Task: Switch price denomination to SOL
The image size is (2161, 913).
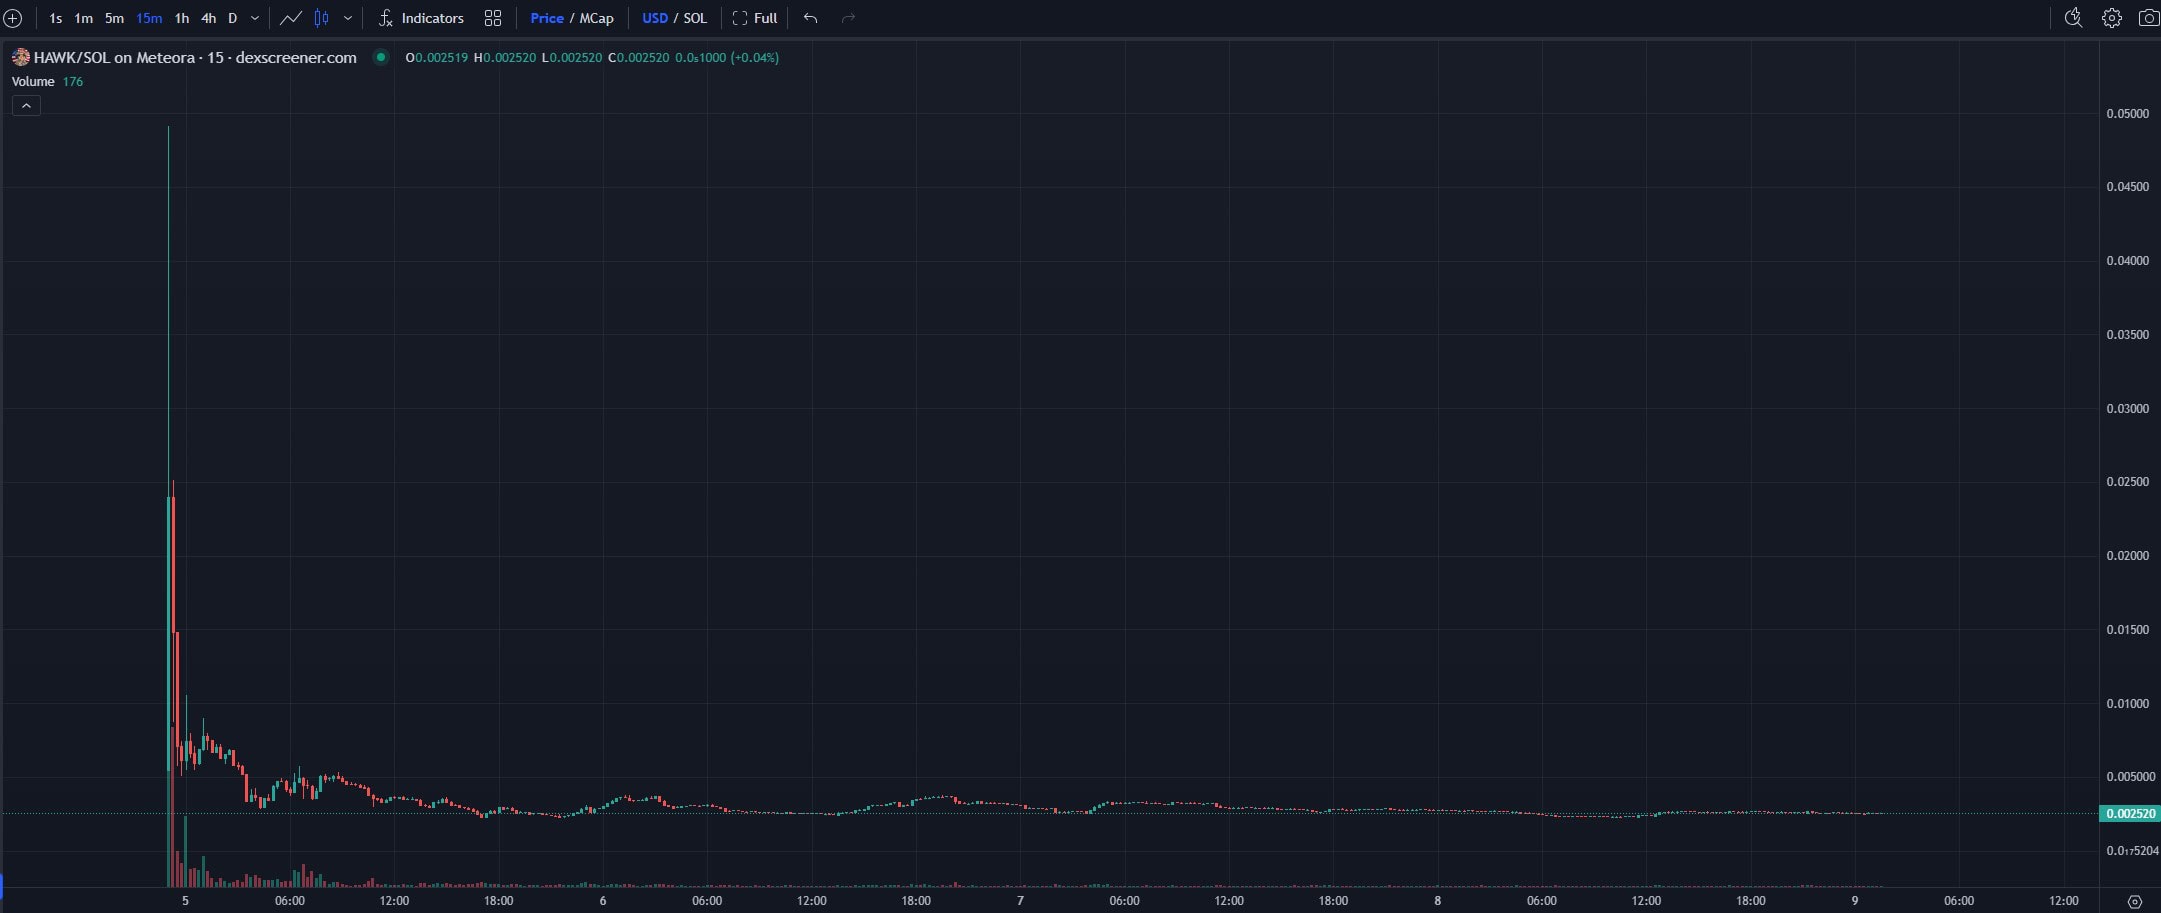Action: (x=695, y=18)
